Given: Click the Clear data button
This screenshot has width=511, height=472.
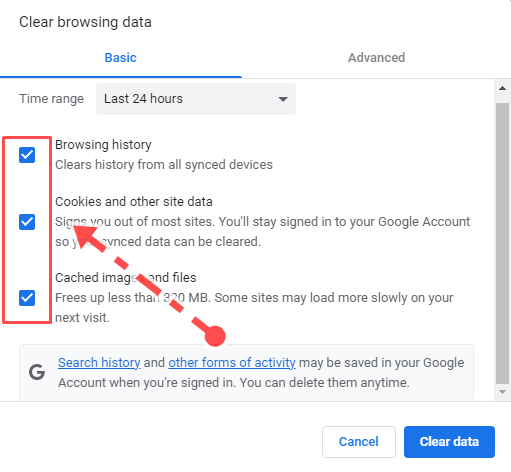Looking at the screenshot, I should coord(449,442).
